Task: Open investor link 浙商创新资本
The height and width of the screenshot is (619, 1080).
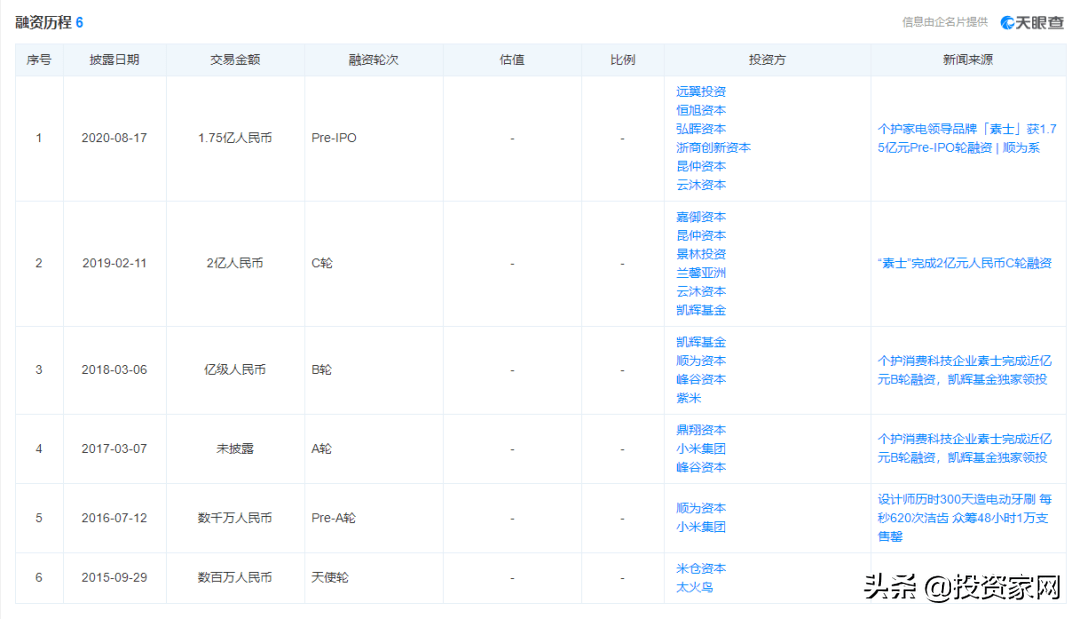Action: click(x=713, y=147)
